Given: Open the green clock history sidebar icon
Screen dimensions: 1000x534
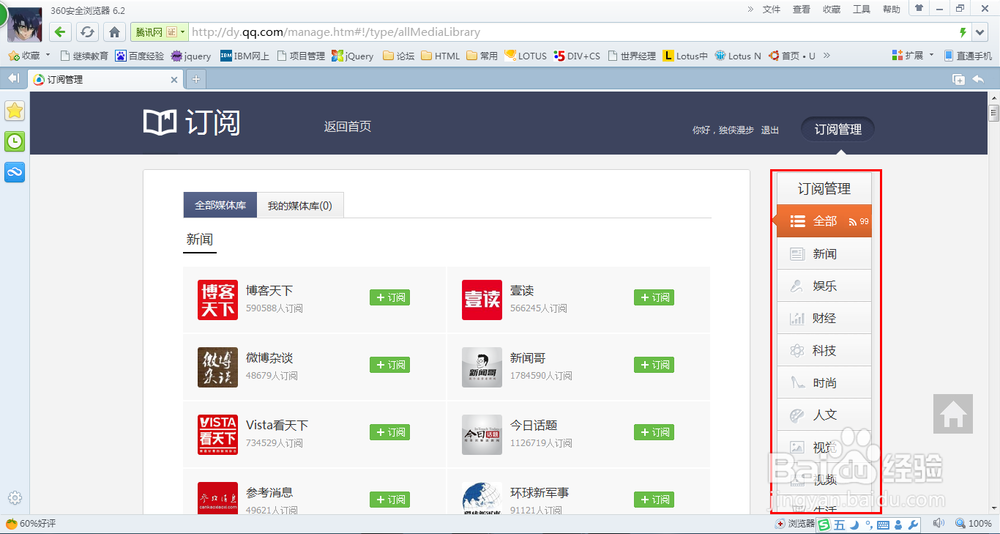Looking at the screenshot, I should 15,142.
